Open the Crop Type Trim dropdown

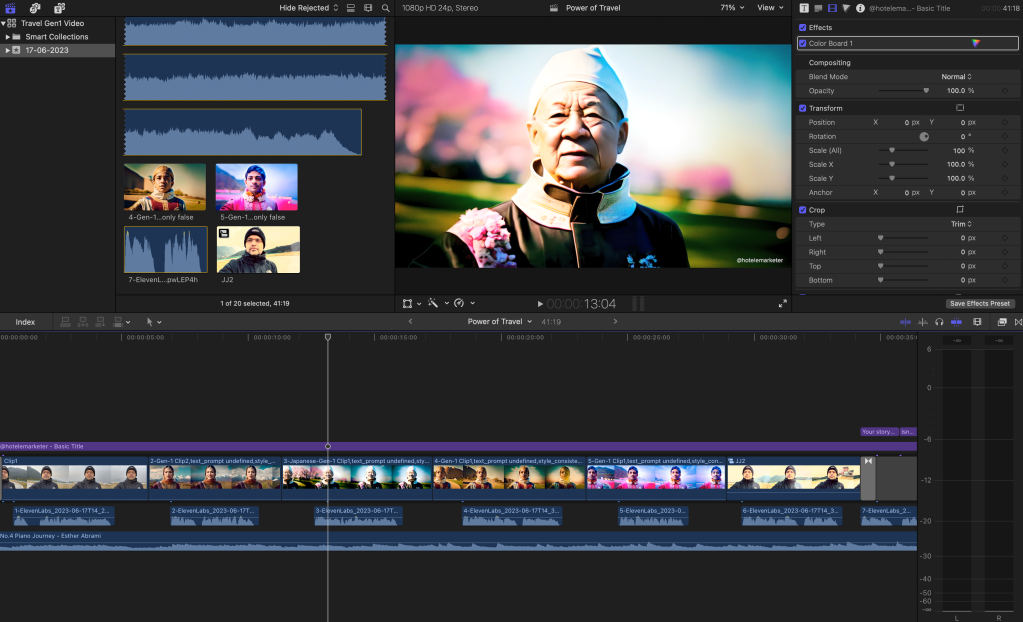[961, 224]
